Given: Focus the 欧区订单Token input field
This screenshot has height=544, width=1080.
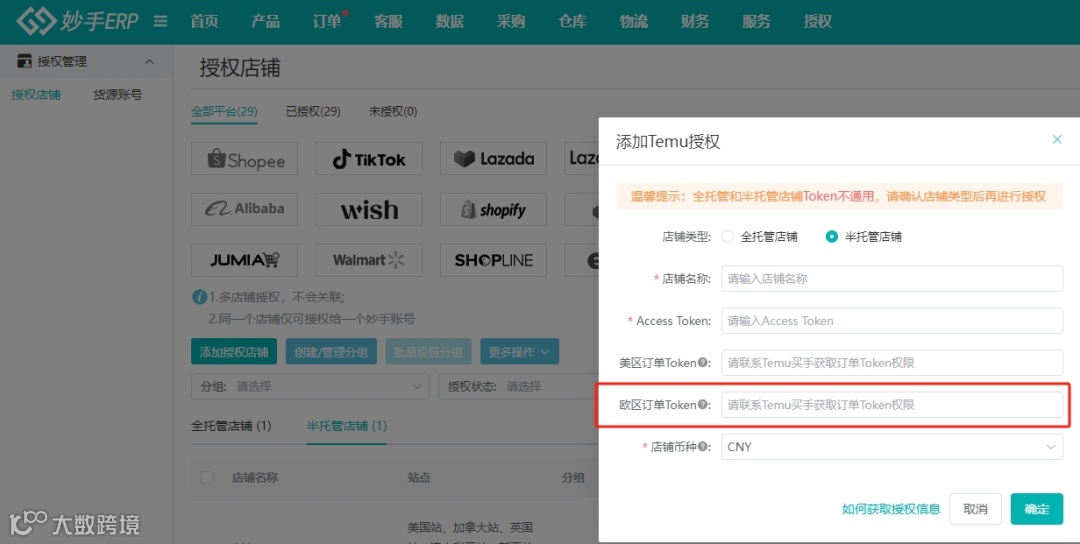Looking at the screenshot, I should pyautogui.click(x=892, y=405).
